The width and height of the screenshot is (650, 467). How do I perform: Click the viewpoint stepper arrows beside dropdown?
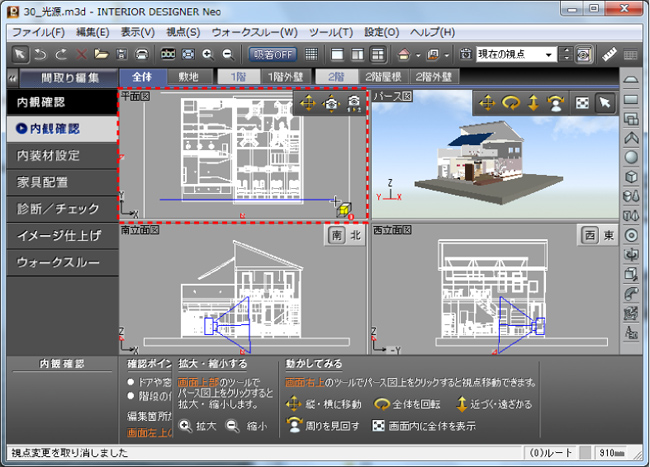tap(567, 53)
